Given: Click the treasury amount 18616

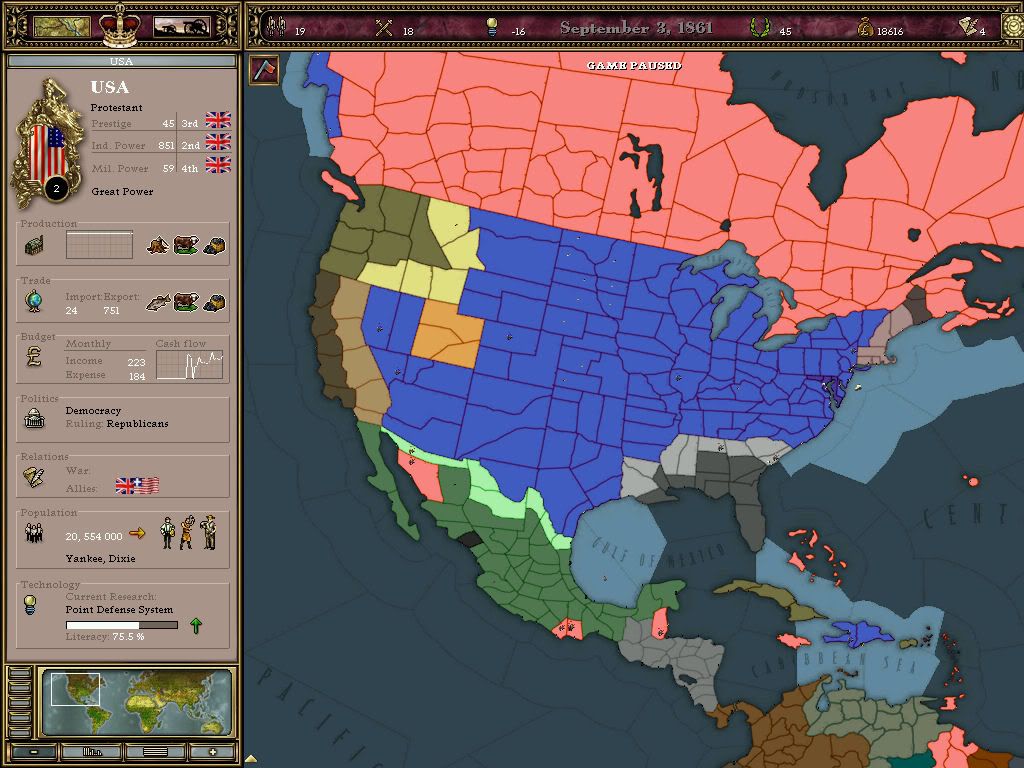Looking at the screenshot, I should click(x=890, y=31).
